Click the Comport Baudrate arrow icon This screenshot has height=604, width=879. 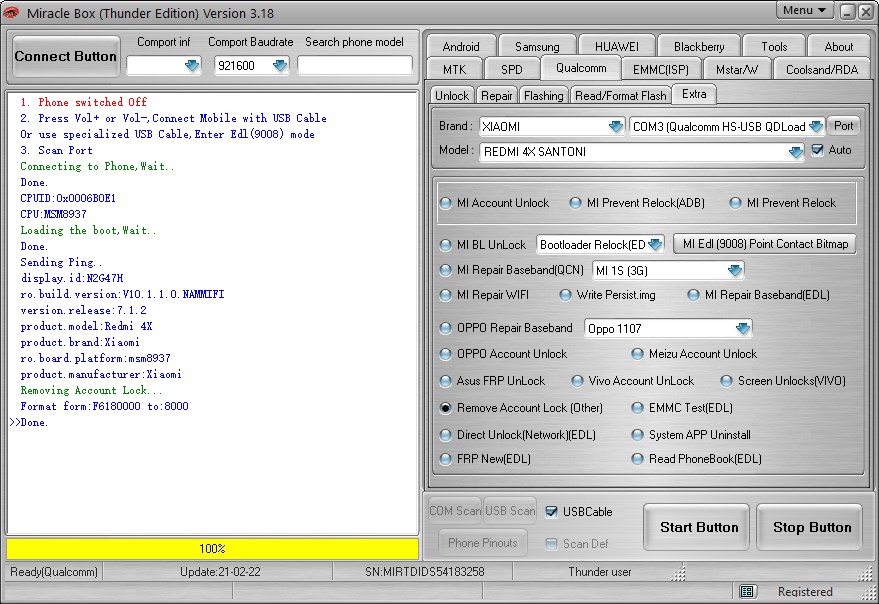click(x=280, y=66)
